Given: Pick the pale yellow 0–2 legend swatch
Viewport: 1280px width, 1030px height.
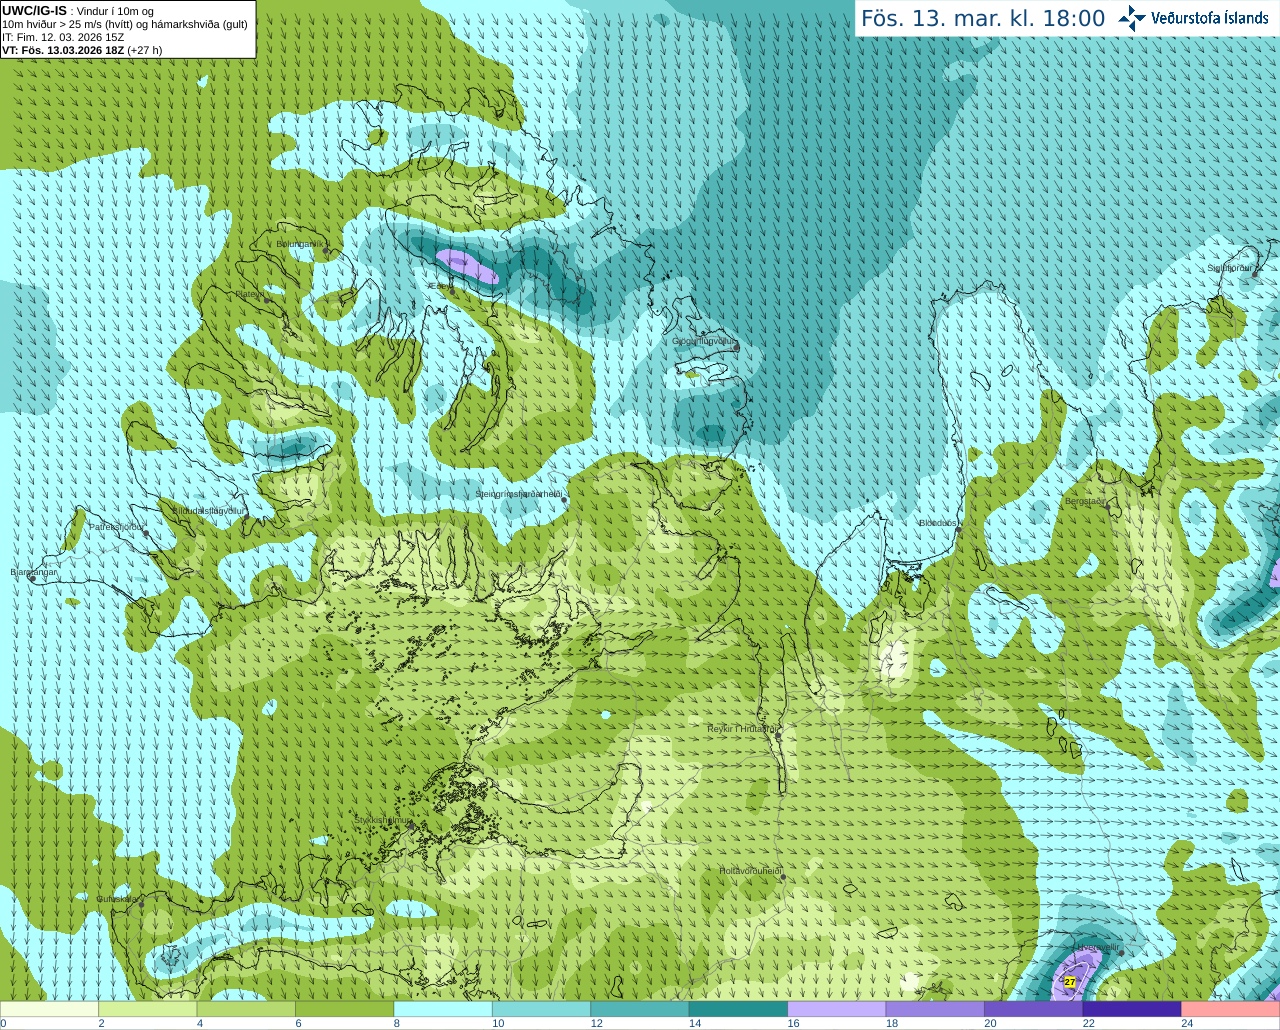Looking at the screenshot, I should coord(49,1009).
